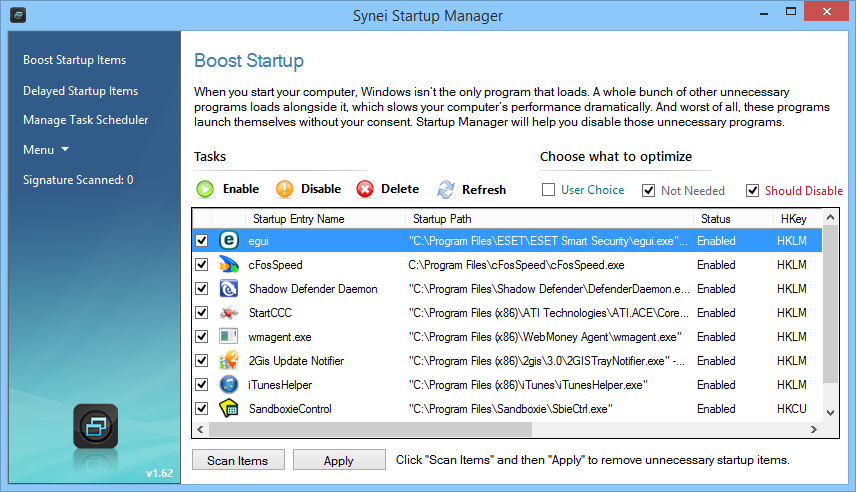
Task: Click the Delete task label
Action: click(x=400, y=189)
